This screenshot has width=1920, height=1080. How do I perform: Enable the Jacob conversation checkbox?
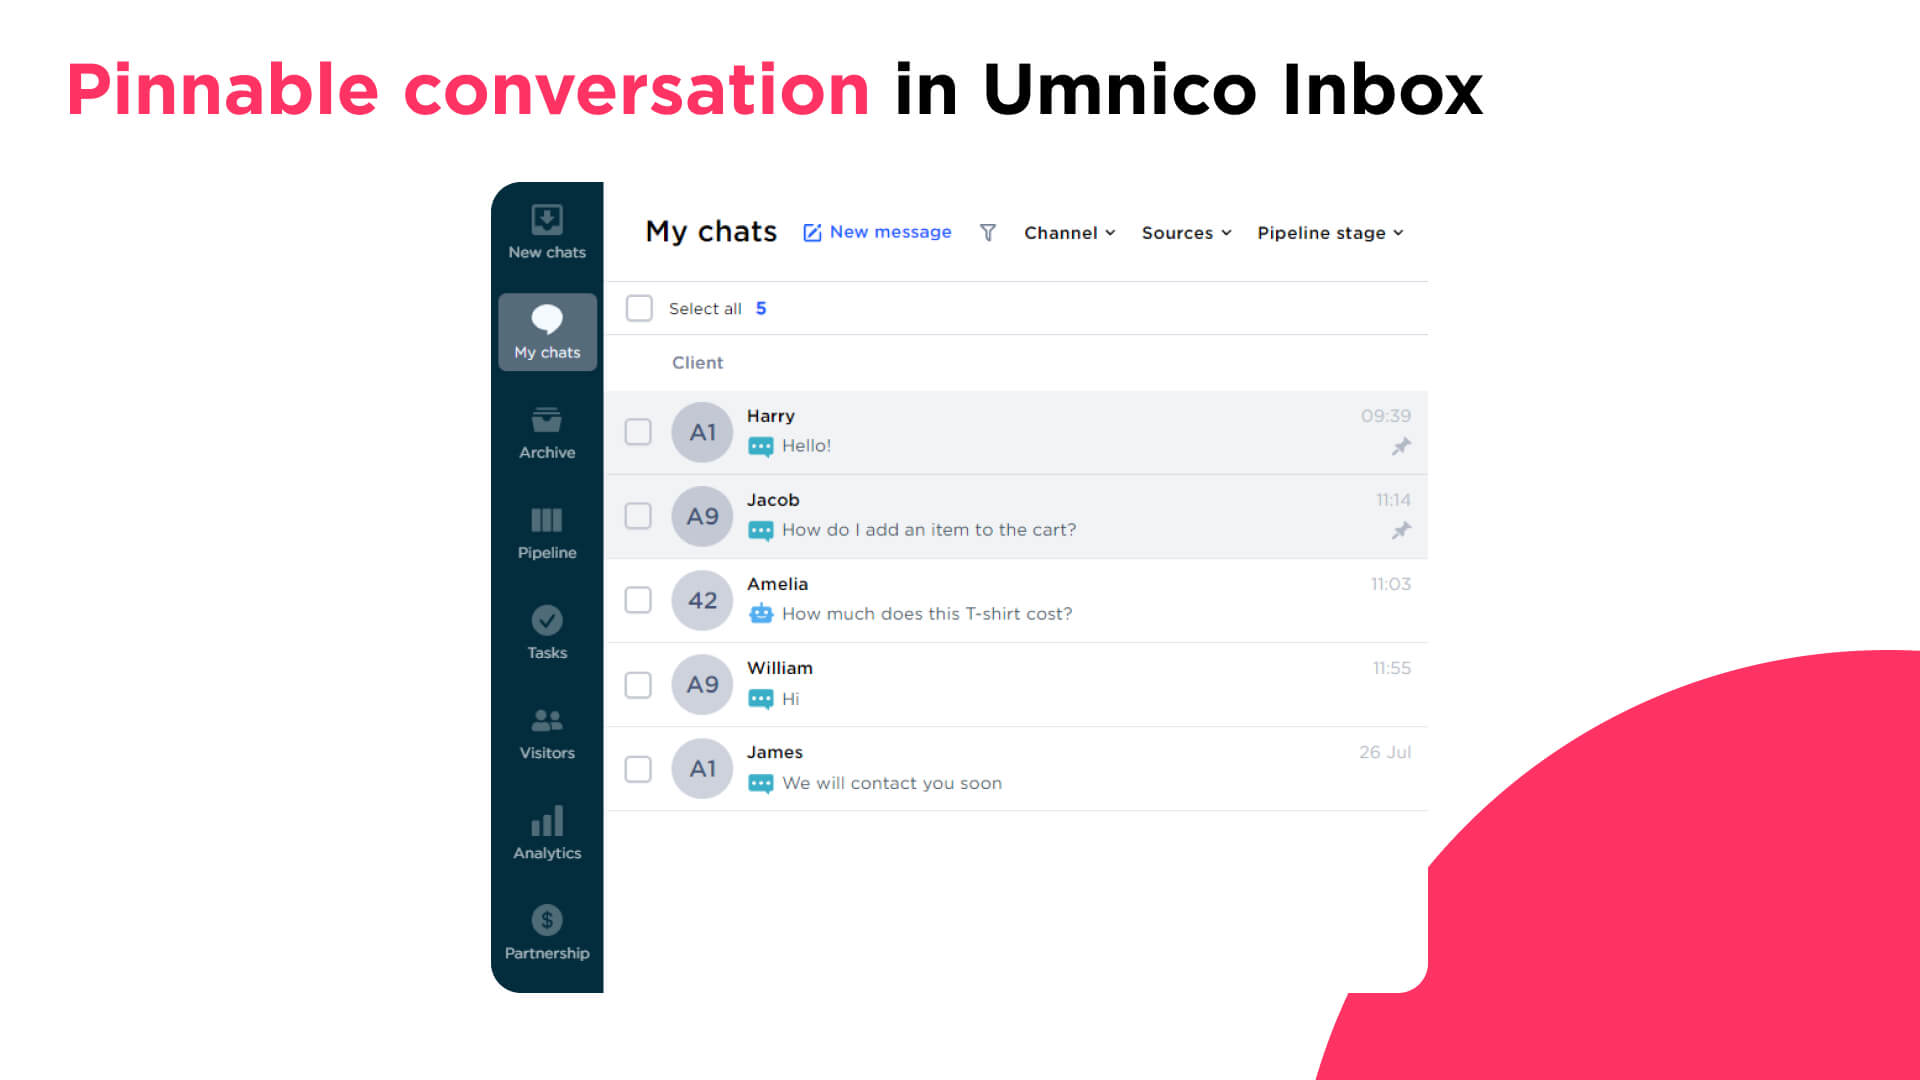point(638,514)
